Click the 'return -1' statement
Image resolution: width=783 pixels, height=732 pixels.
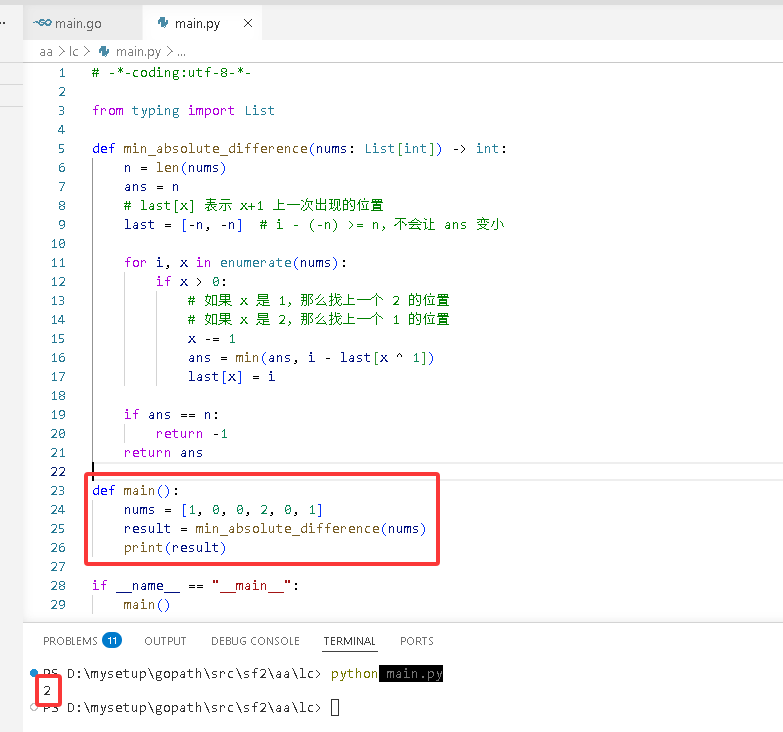click(x=192, y=433)
